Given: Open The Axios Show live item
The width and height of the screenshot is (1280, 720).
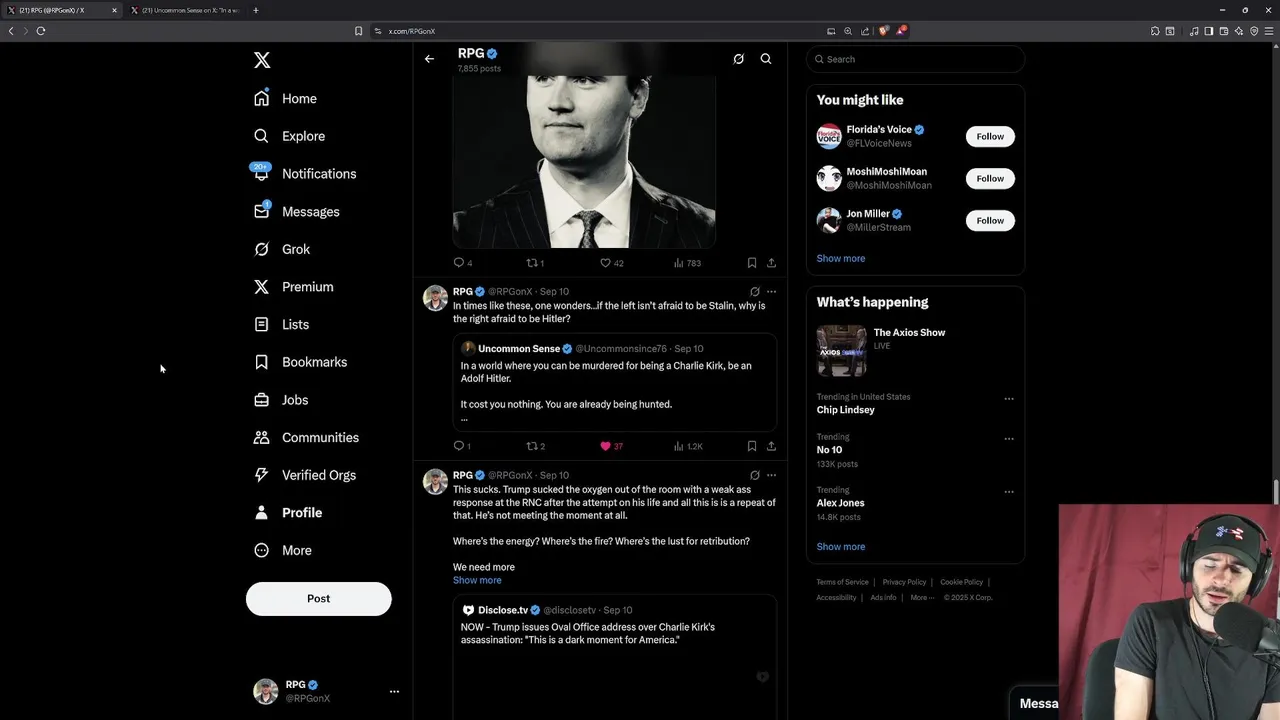Looking at the screenshot, I should coord(915,350).
